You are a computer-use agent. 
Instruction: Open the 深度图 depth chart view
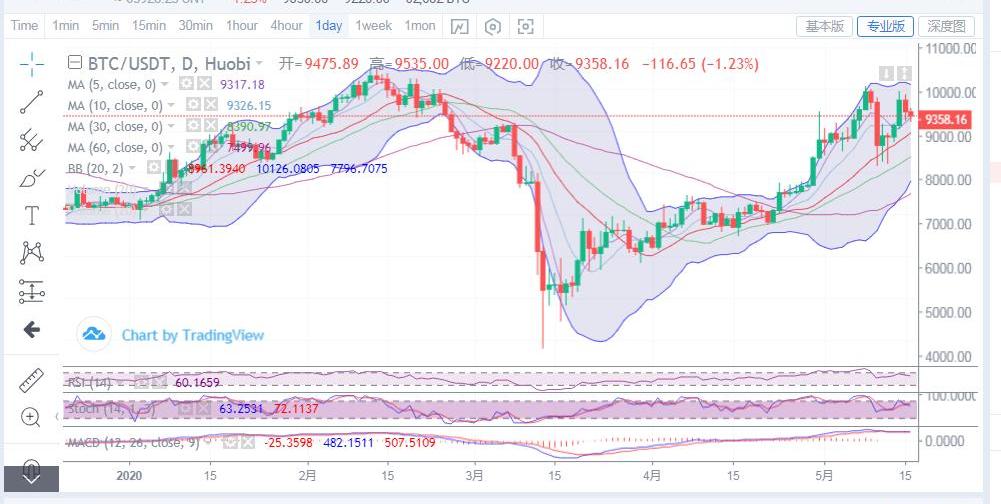tap(945, 26)
